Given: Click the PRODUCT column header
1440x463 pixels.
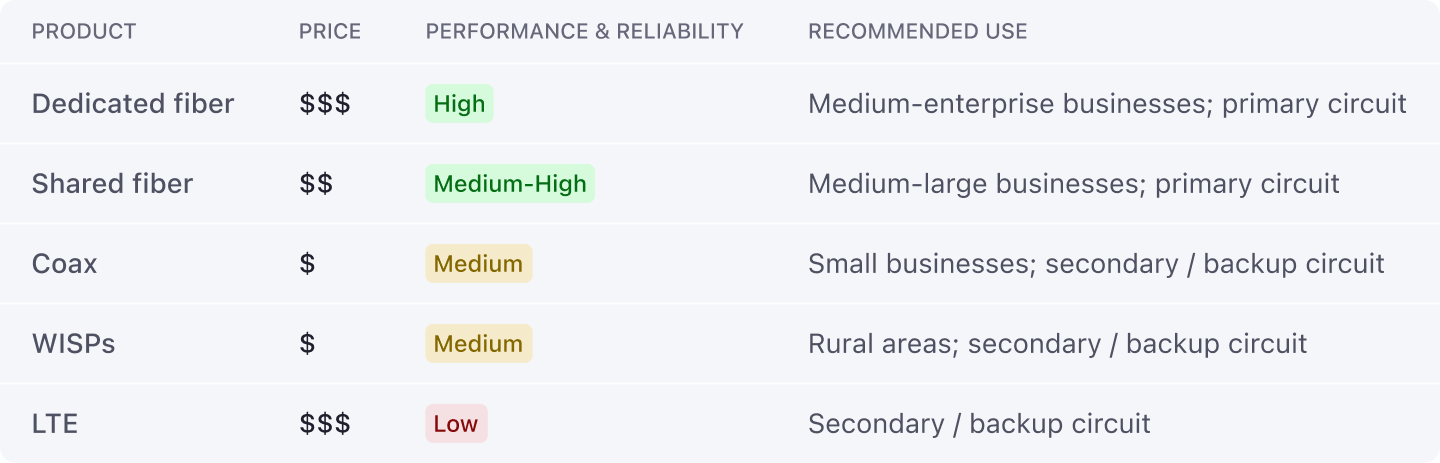Looking at the screenshot, I should coord(84,32).
